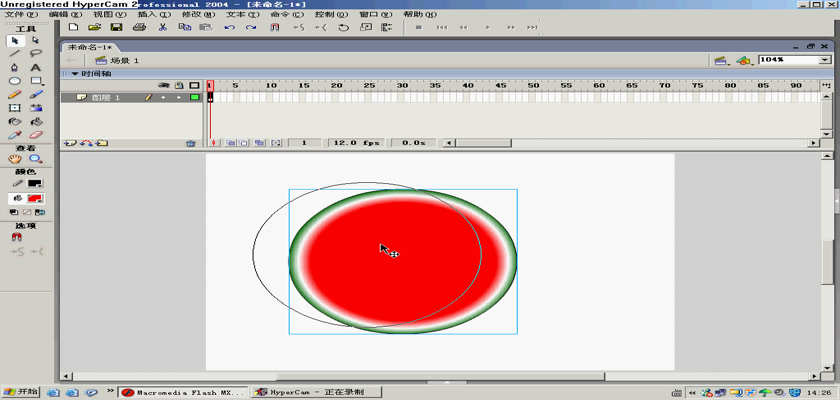Collapse the 时间轴 timeline panel
This screenshot has height=400, width=840.
(75, 73)
